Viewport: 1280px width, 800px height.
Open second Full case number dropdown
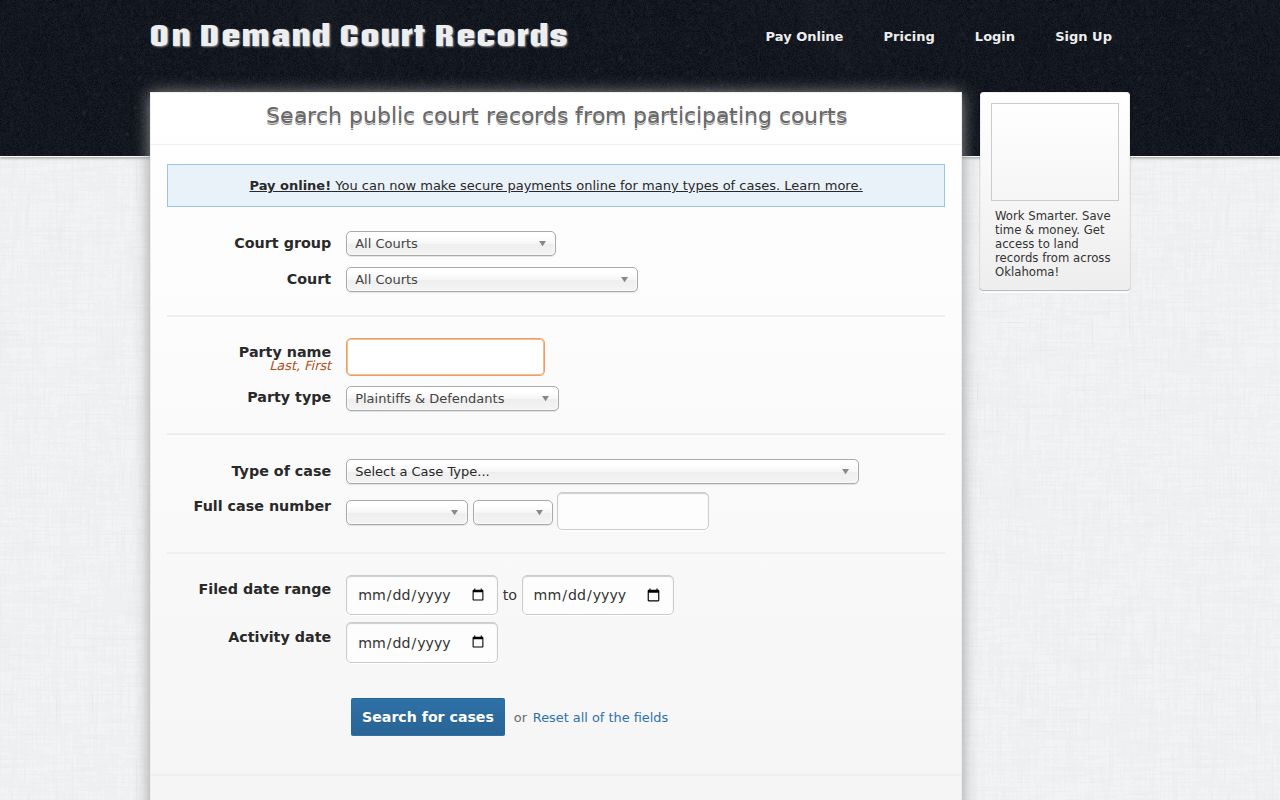(513, 512)
